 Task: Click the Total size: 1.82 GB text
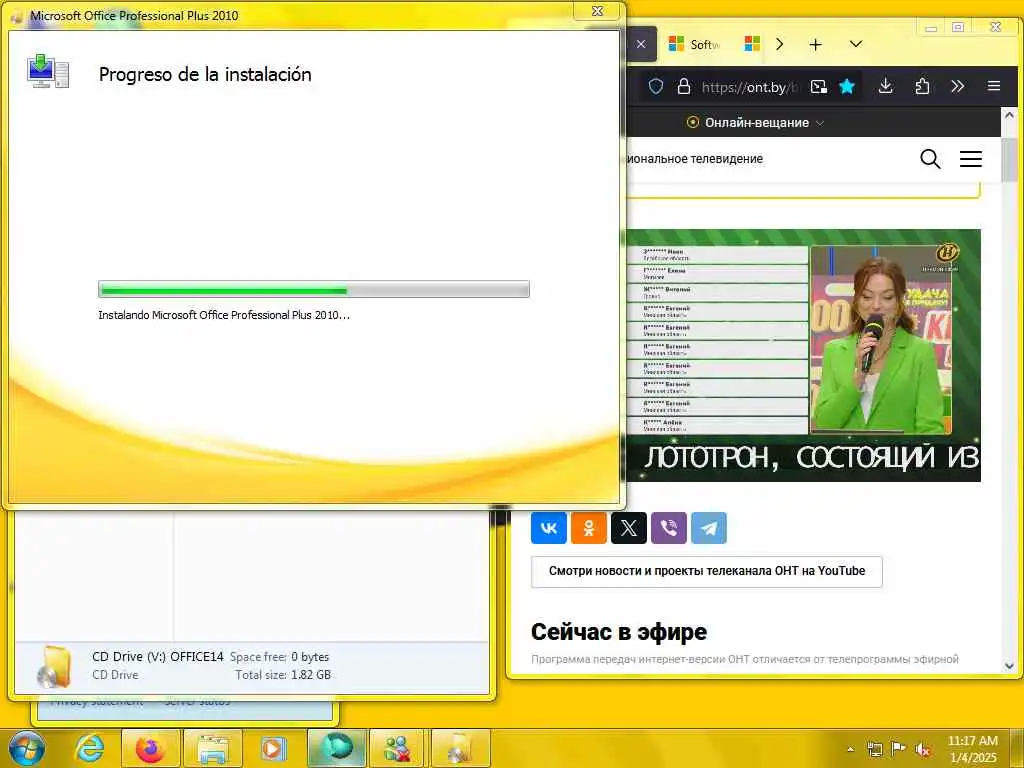tap(283, 675)
